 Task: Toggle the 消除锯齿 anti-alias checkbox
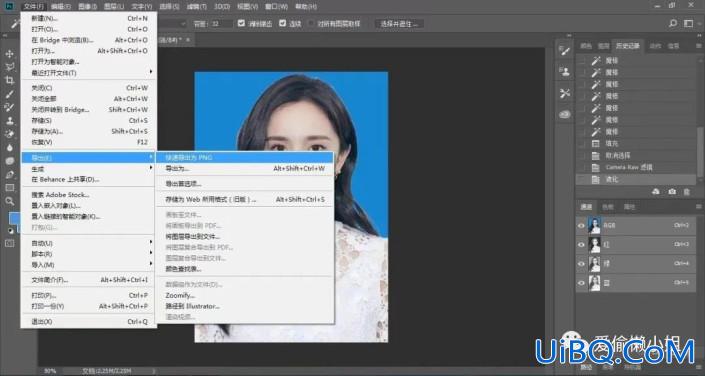tap(241, 23)
